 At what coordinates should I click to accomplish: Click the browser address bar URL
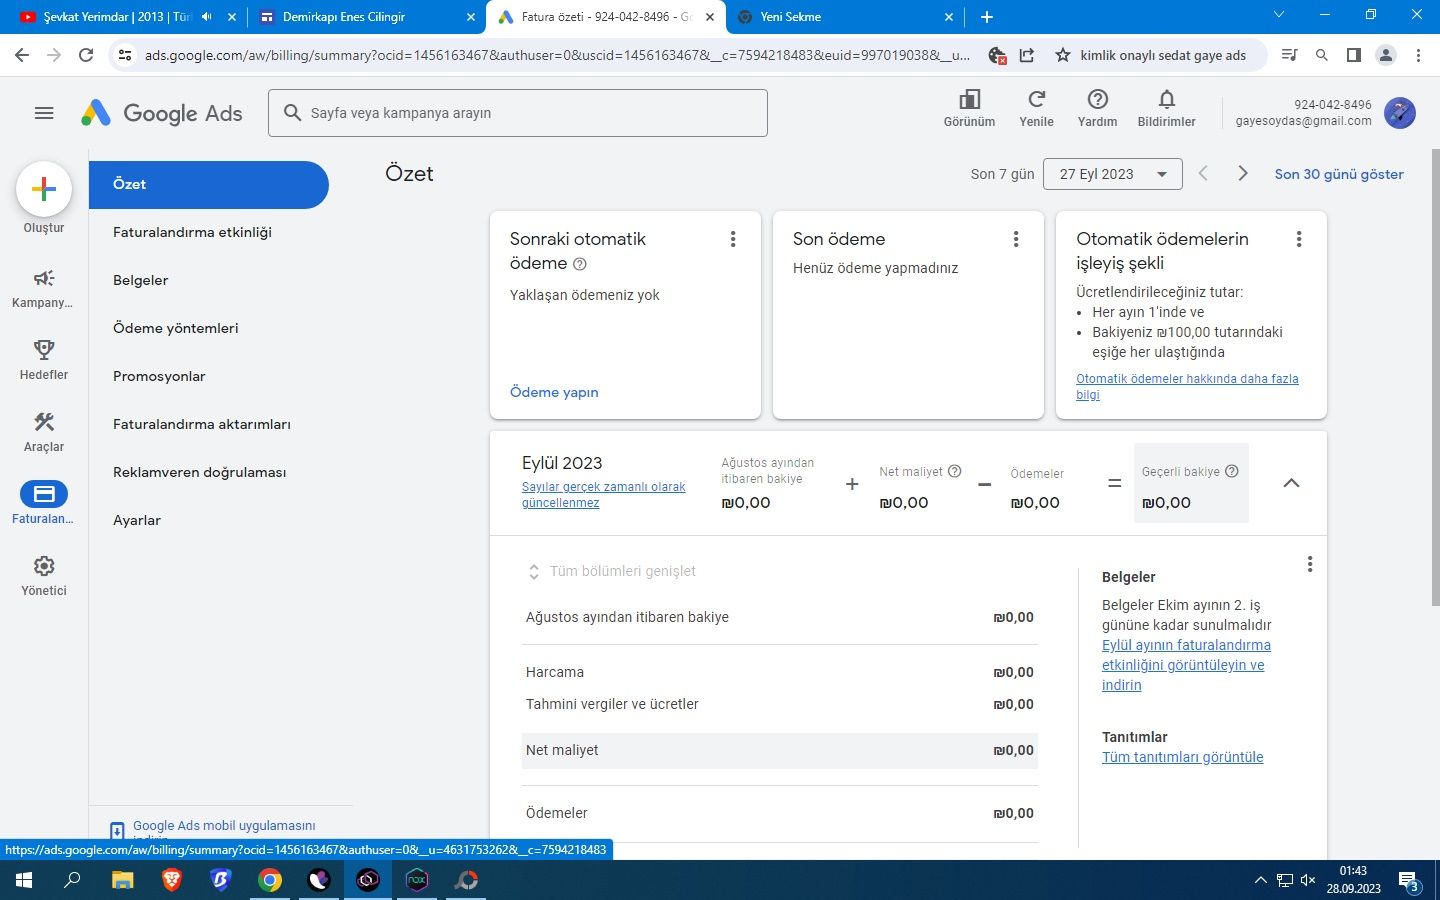557,55
